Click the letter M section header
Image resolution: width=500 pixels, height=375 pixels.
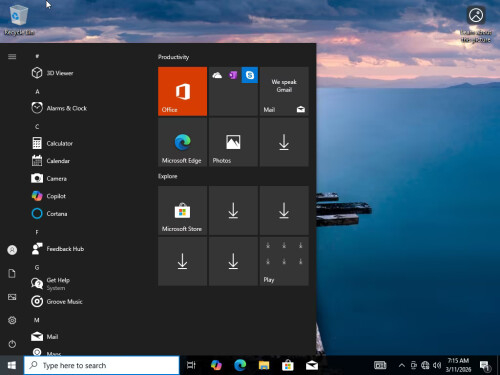[37, 320]
